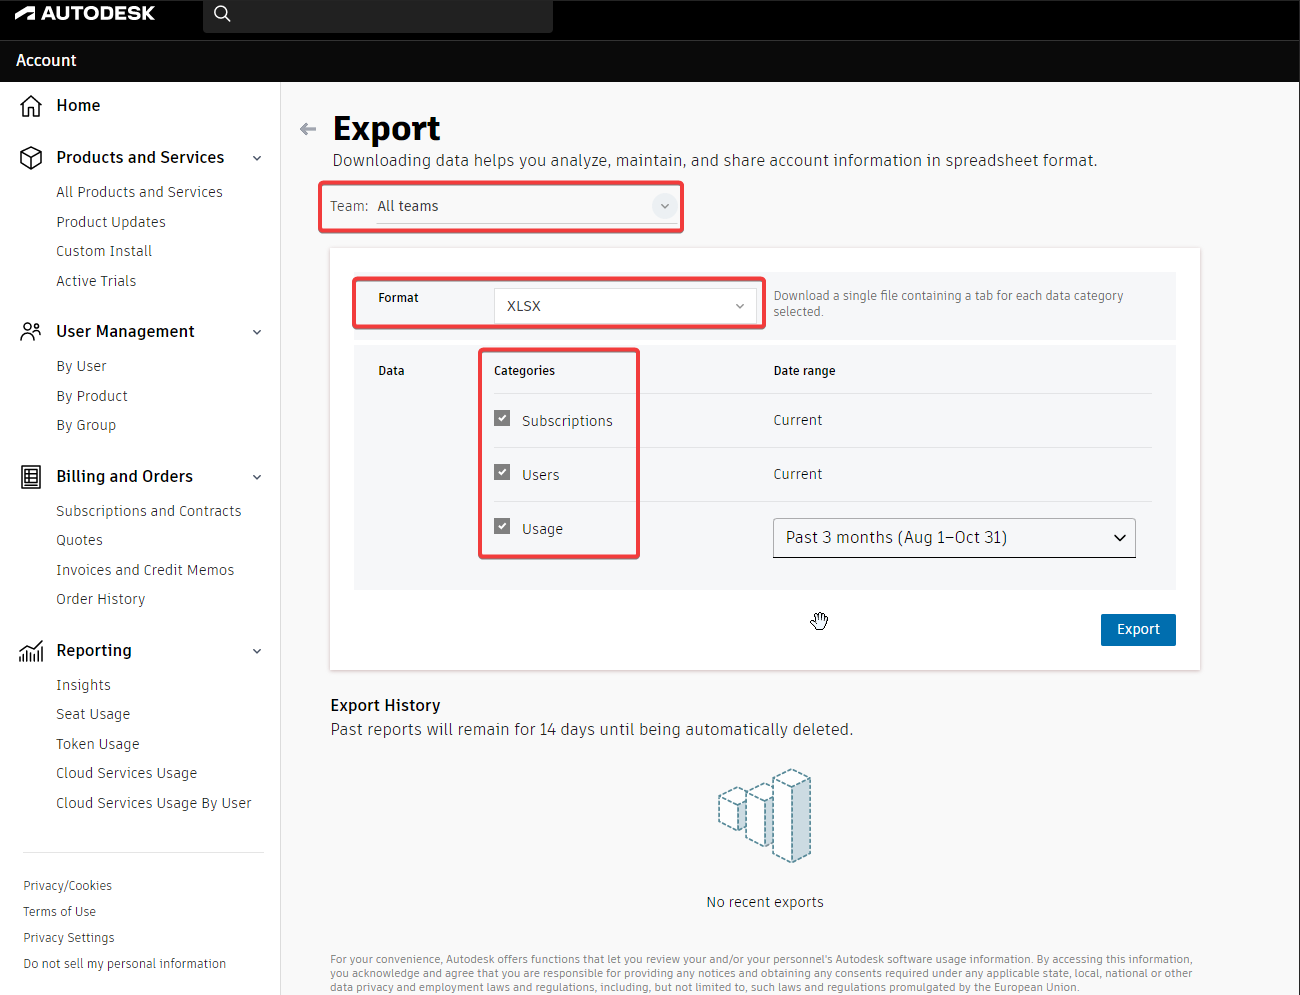Open By User management page
The image size is (1300, 995).
tap(81, 366)
